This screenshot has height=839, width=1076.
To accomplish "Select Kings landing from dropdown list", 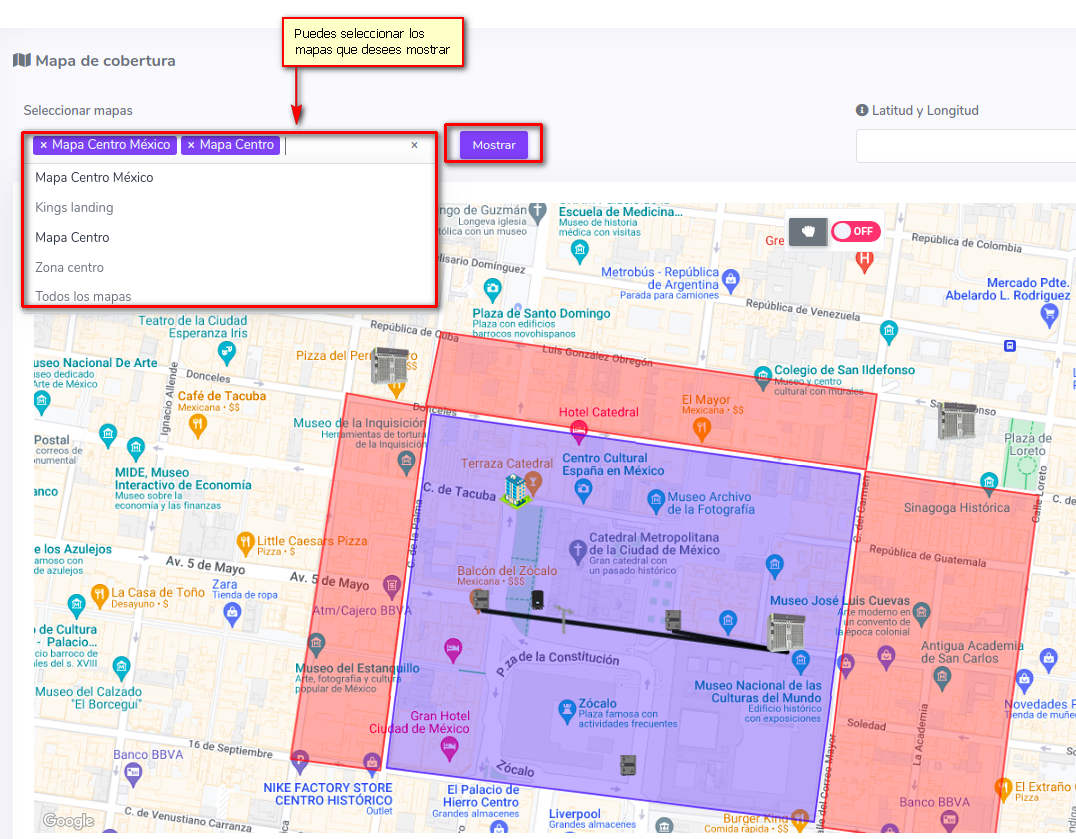I will click(74, 208).
